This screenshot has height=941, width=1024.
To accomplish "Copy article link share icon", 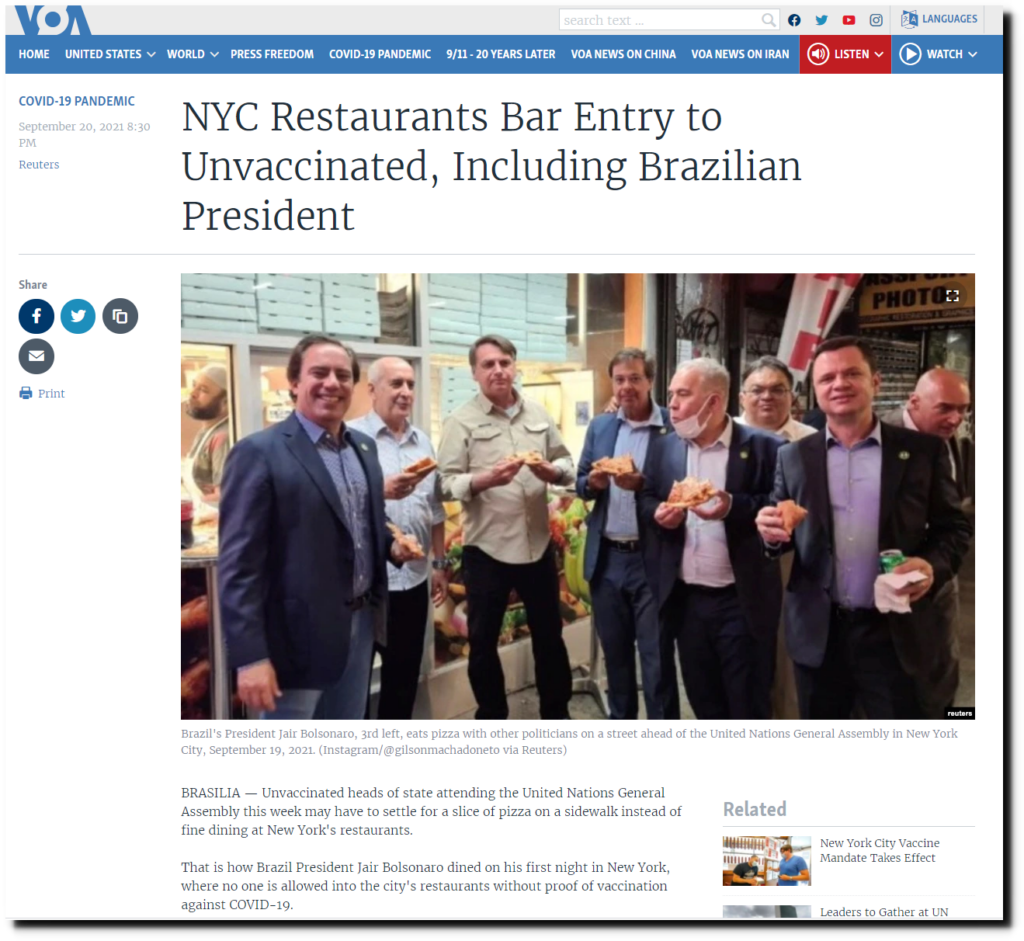I will click(120, 316).
